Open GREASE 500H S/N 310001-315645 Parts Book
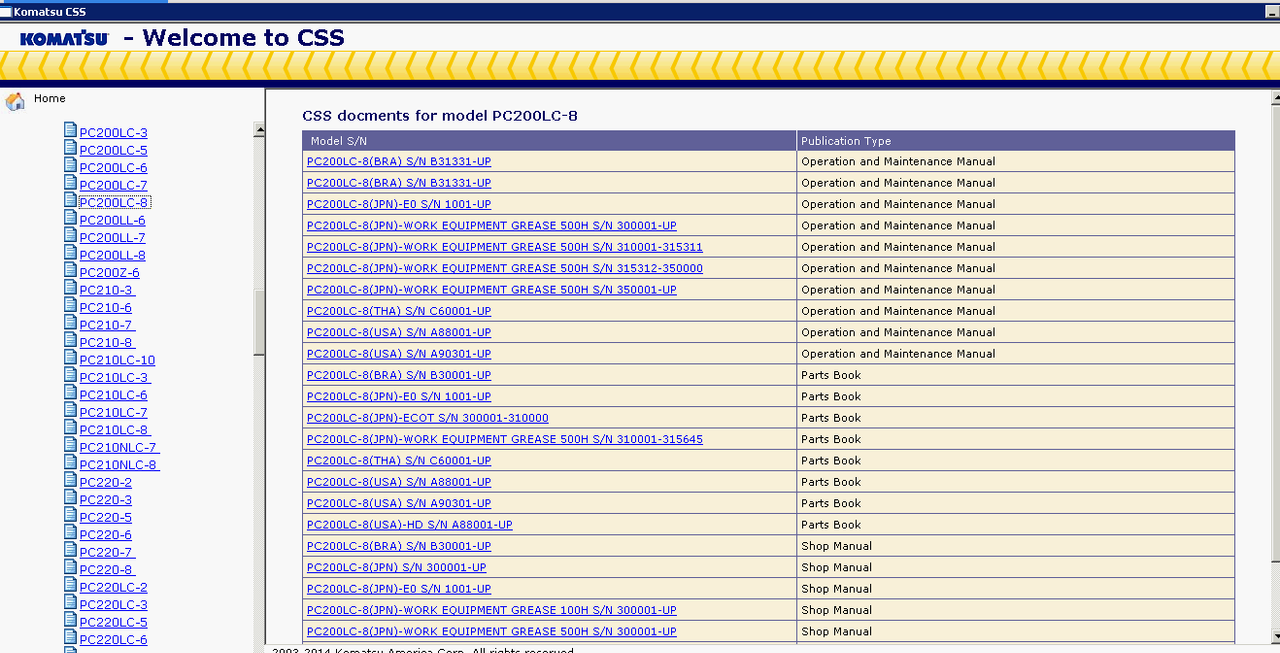Image resolution: width=1280 pixels, height=653 pixels. tap(505, 439)
